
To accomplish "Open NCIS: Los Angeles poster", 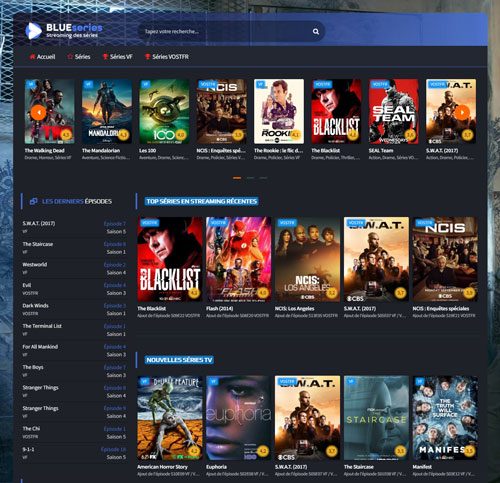I will coord(307,259).
